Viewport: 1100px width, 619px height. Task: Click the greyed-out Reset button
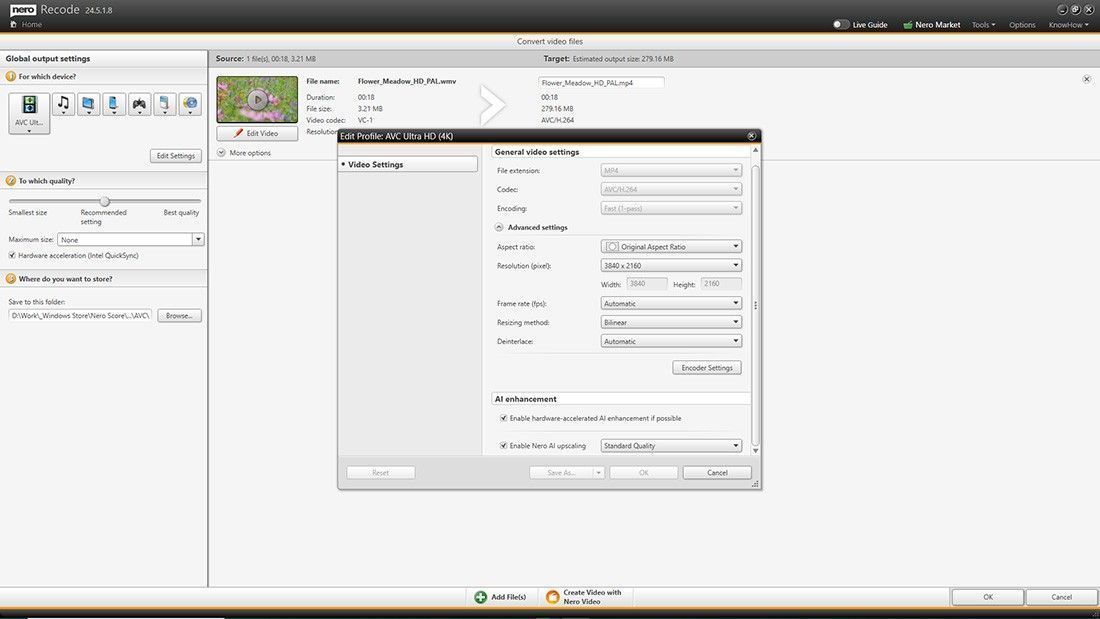point(380,473)
